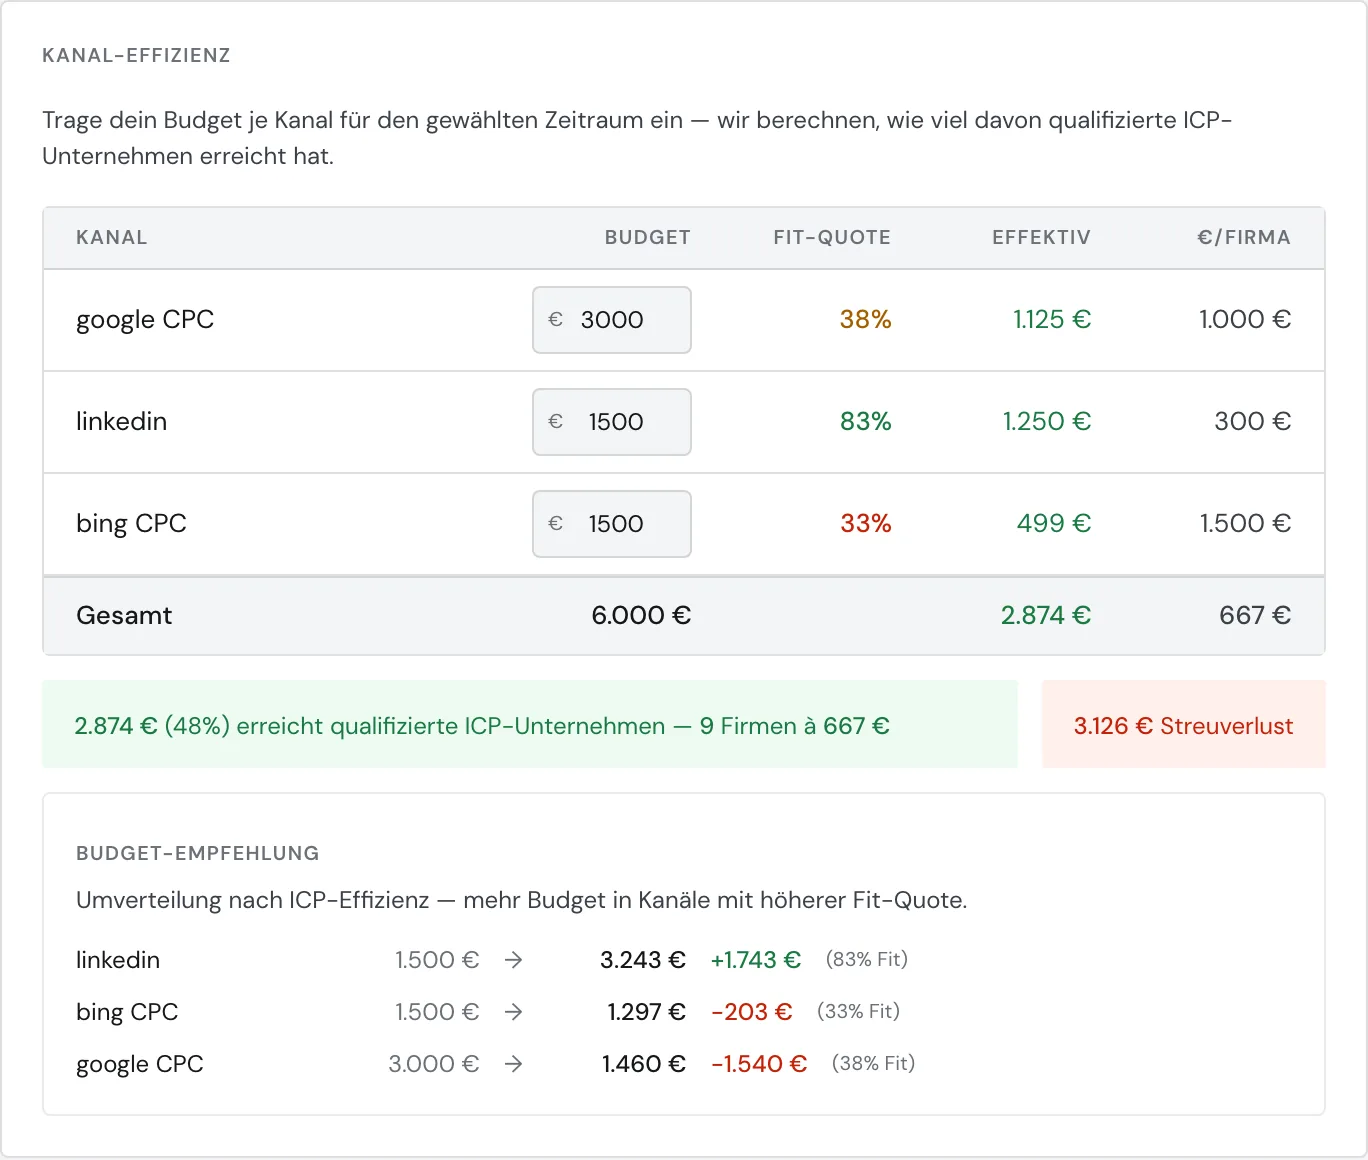Click the EFFEKTIV column header
The width and height of the screenshot is (1368, 1160).
coord(1041,238)
